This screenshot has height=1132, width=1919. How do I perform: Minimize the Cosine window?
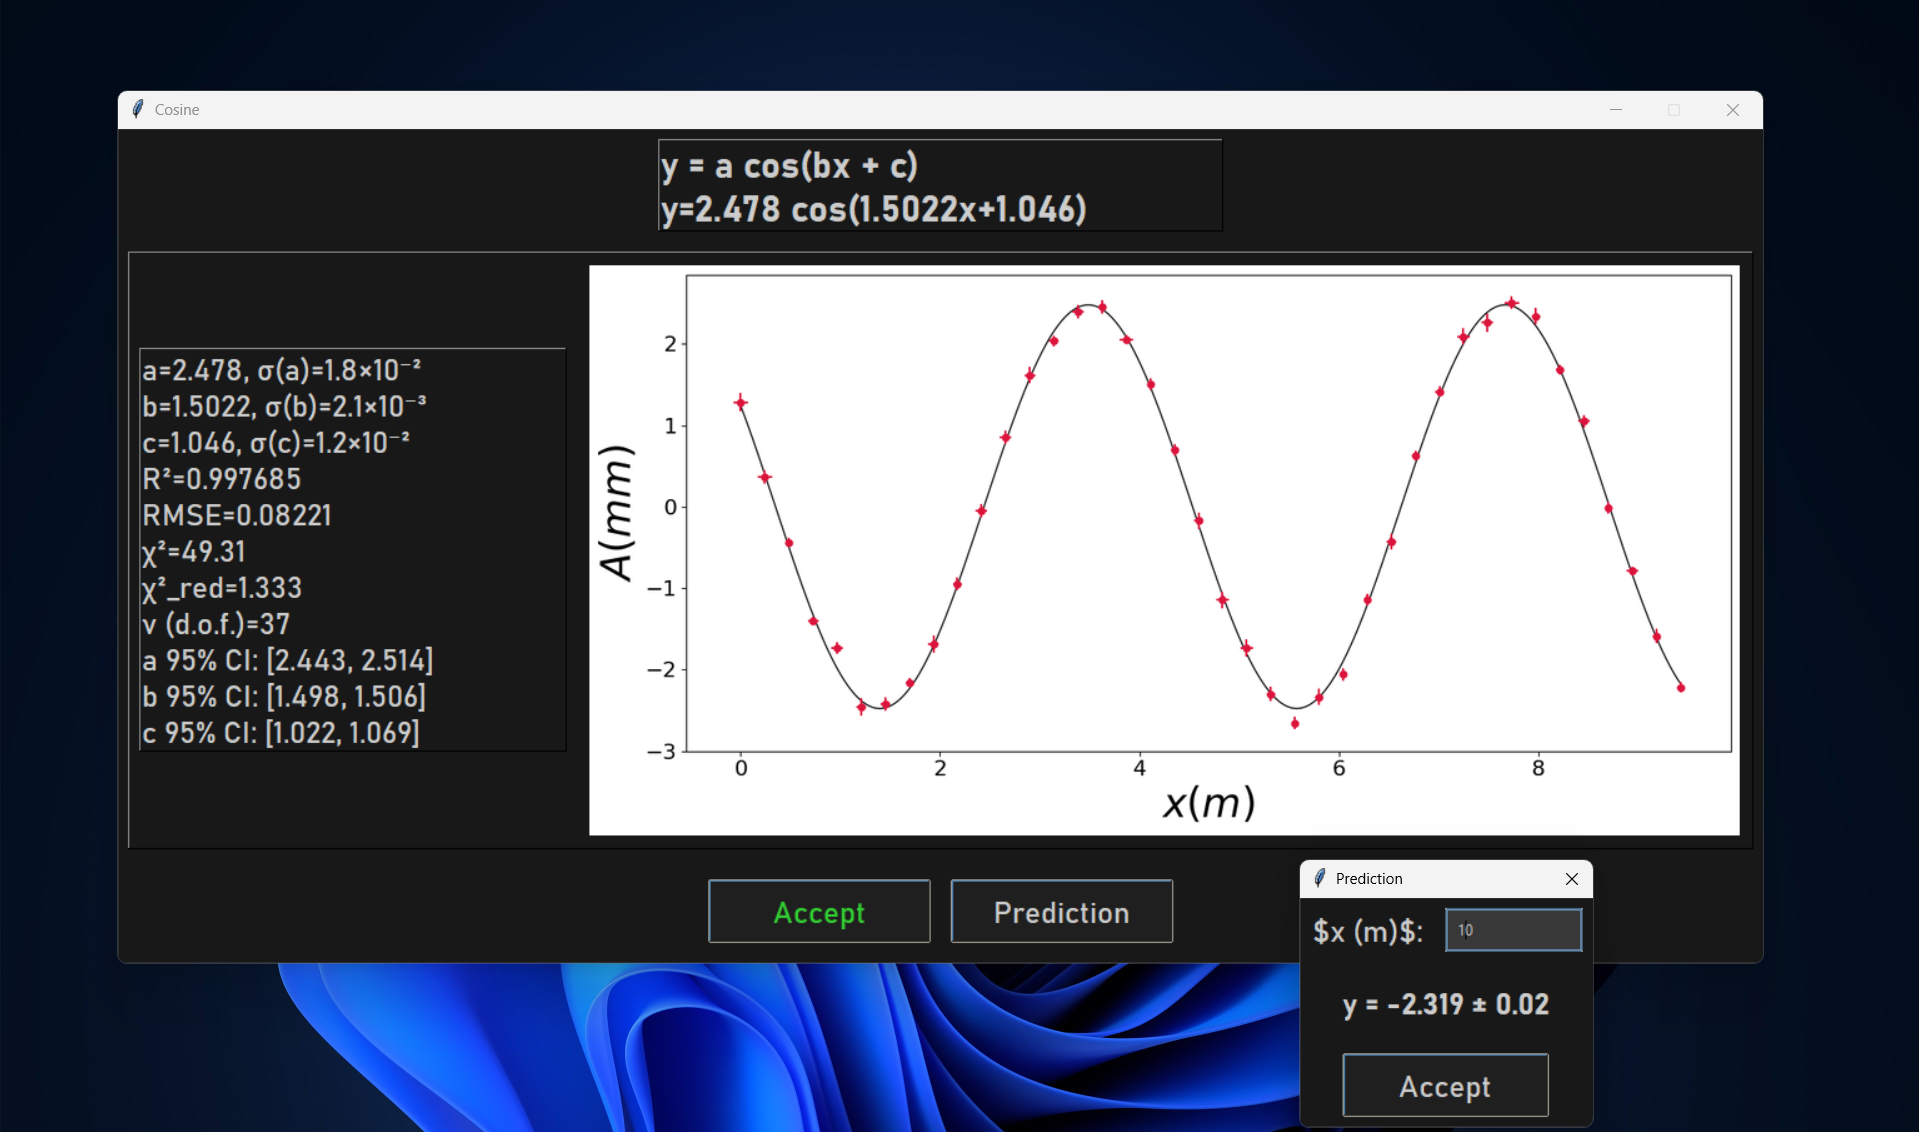[1616, 110]
